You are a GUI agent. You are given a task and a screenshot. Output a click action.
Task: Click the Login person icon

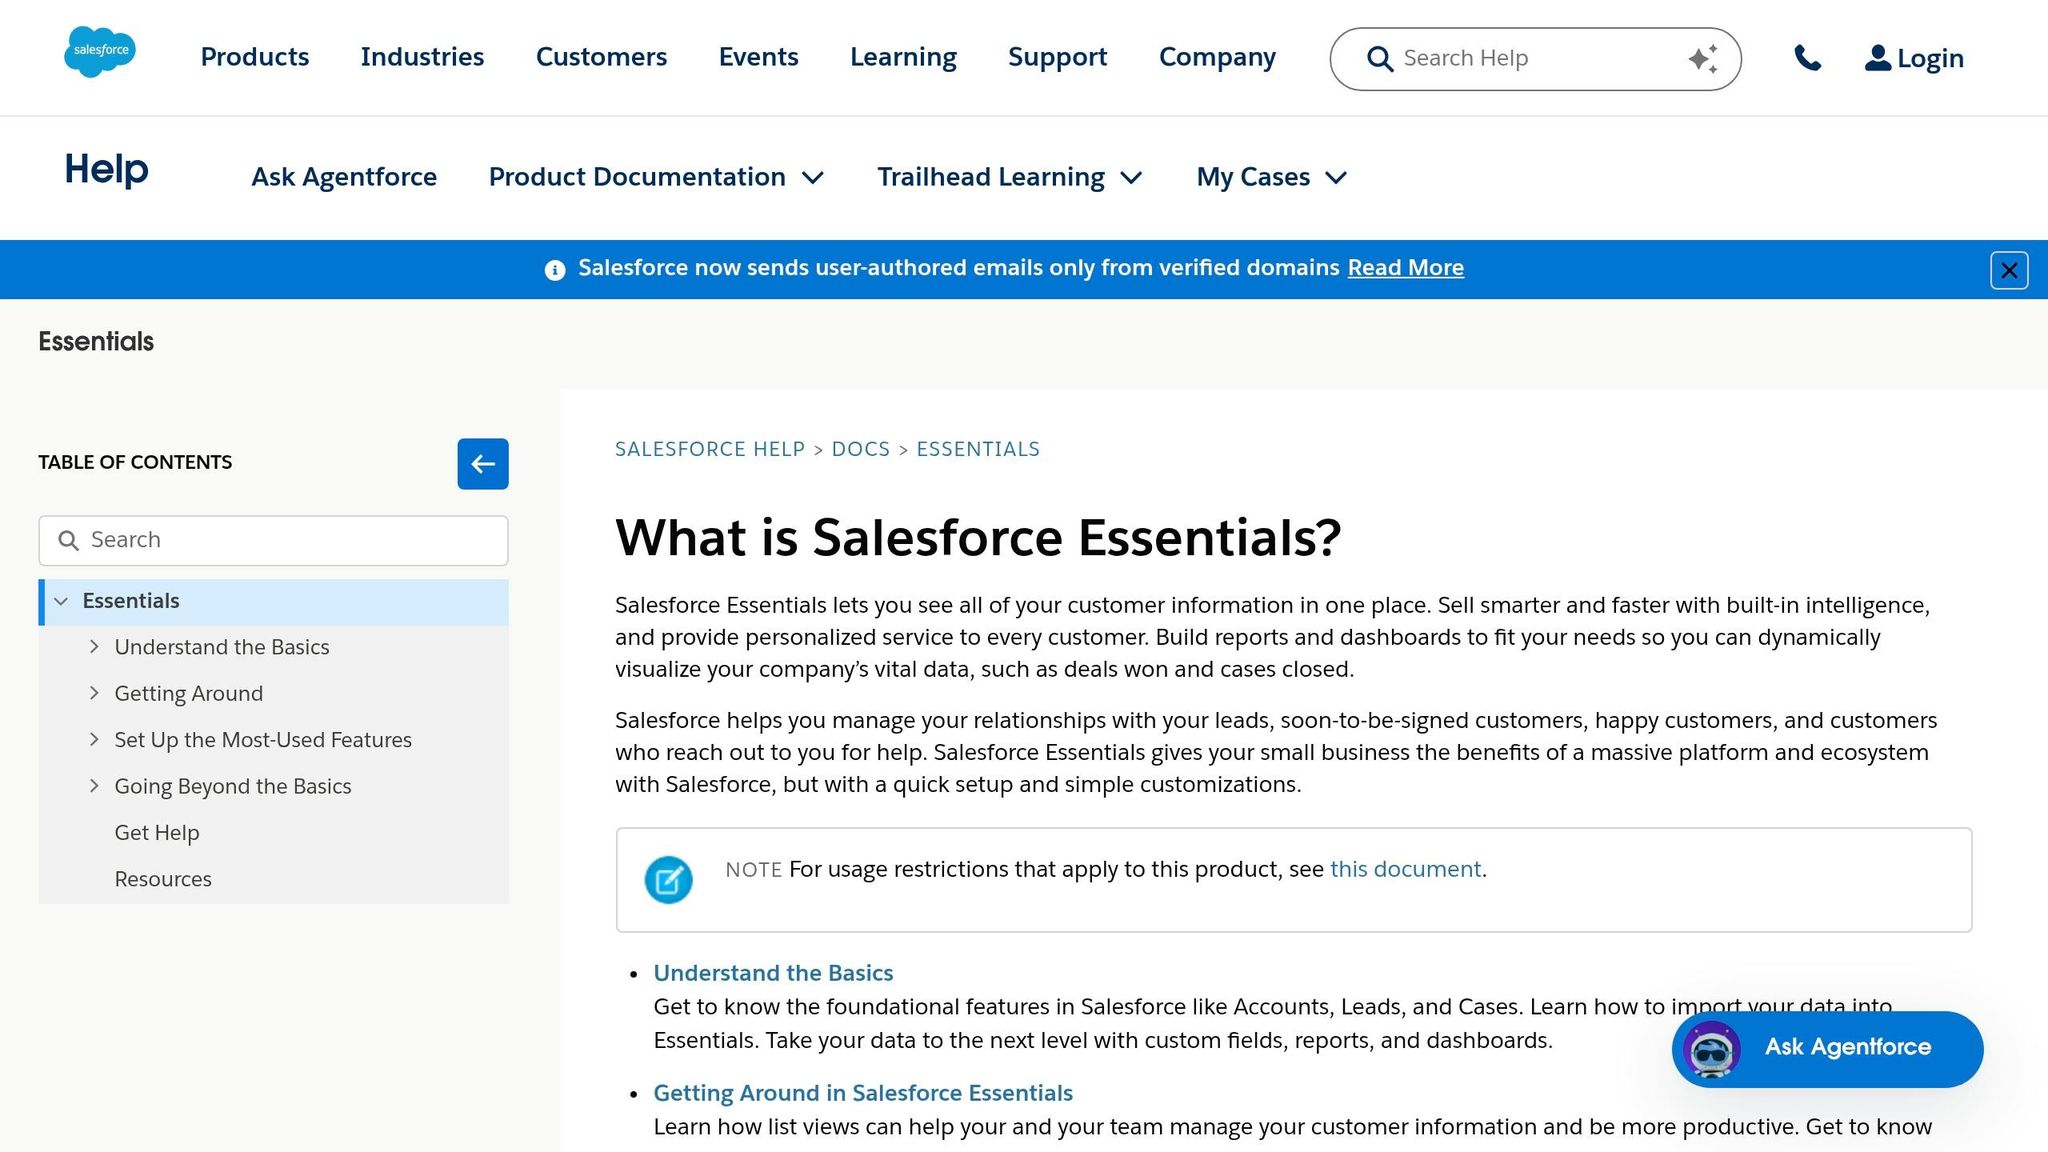[1875, 57]
